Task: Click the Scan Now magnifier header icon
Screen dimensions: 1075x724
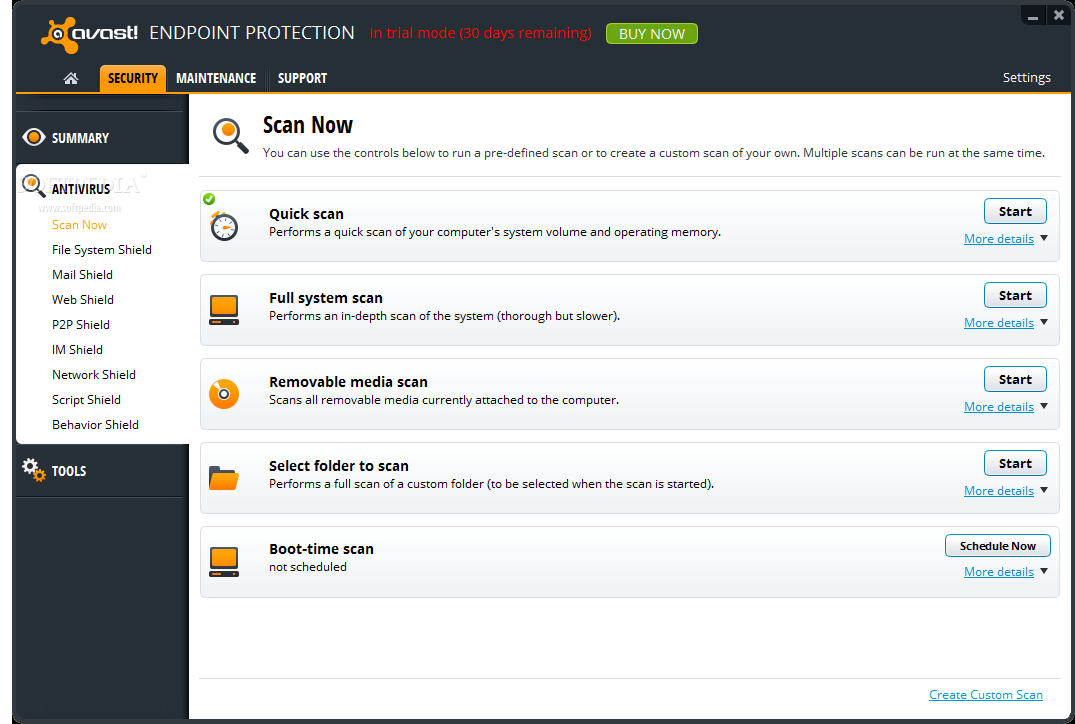Action: pyautogui.click(x=230, y=135)
